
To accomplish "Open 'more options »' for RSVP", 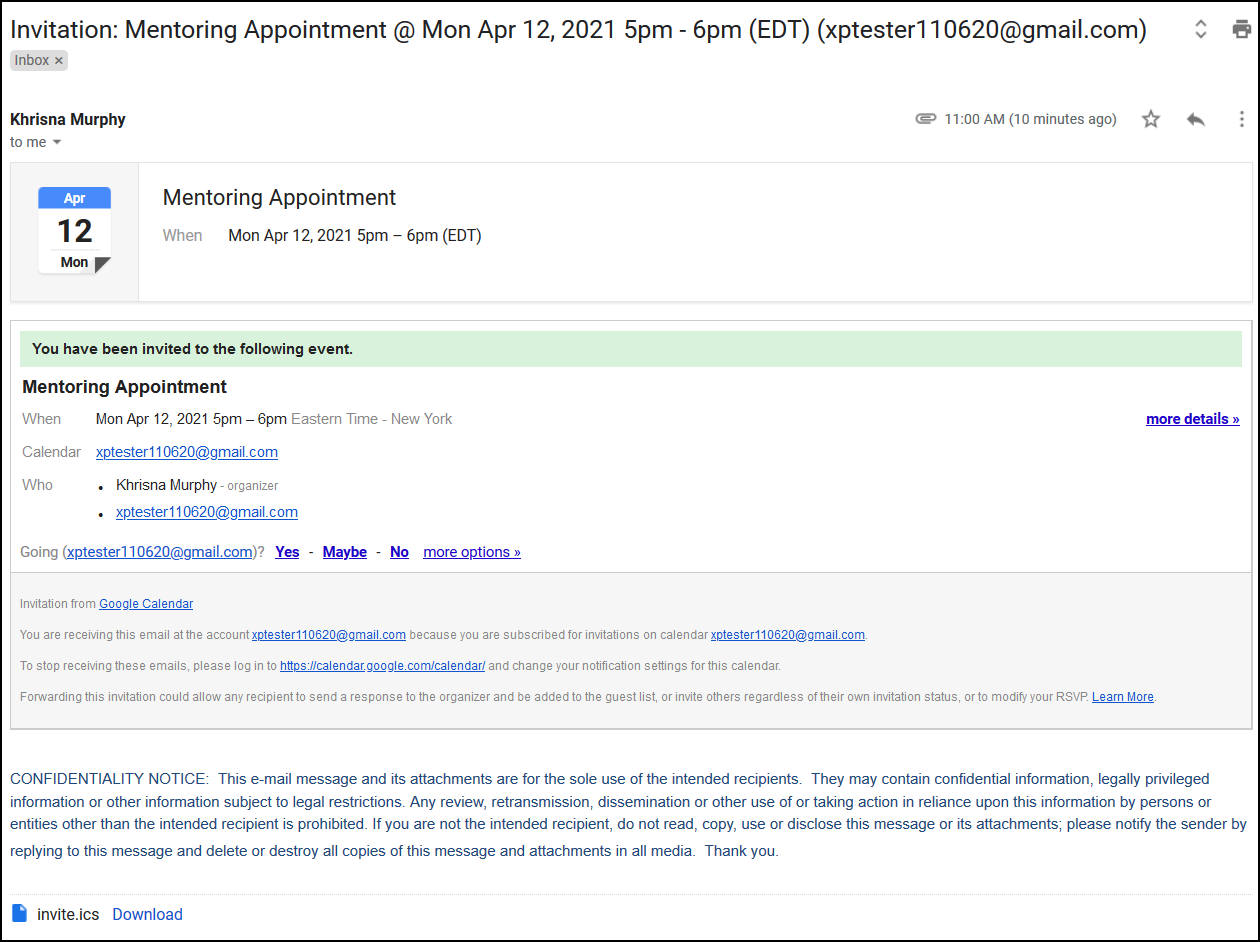I will click(472, 552).
